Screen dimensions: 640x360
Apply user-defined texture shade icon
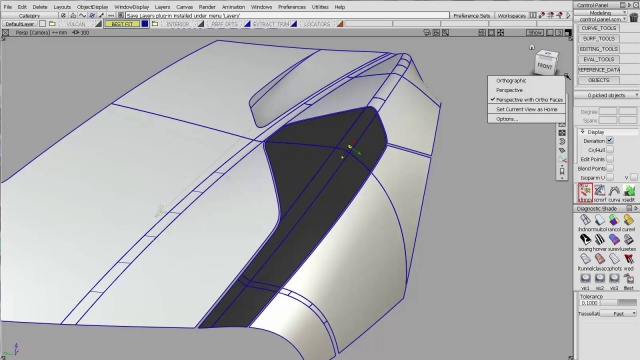(x=629, y=240)
